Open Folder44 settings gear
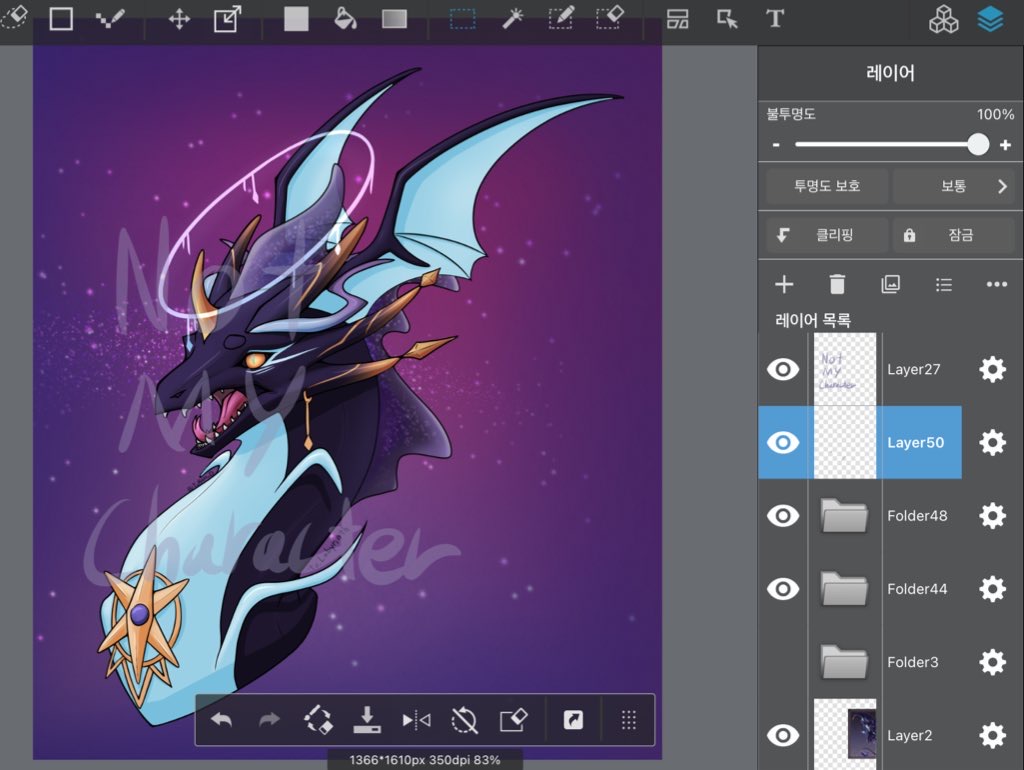1024x770 pixels. (x=992, y=589)
